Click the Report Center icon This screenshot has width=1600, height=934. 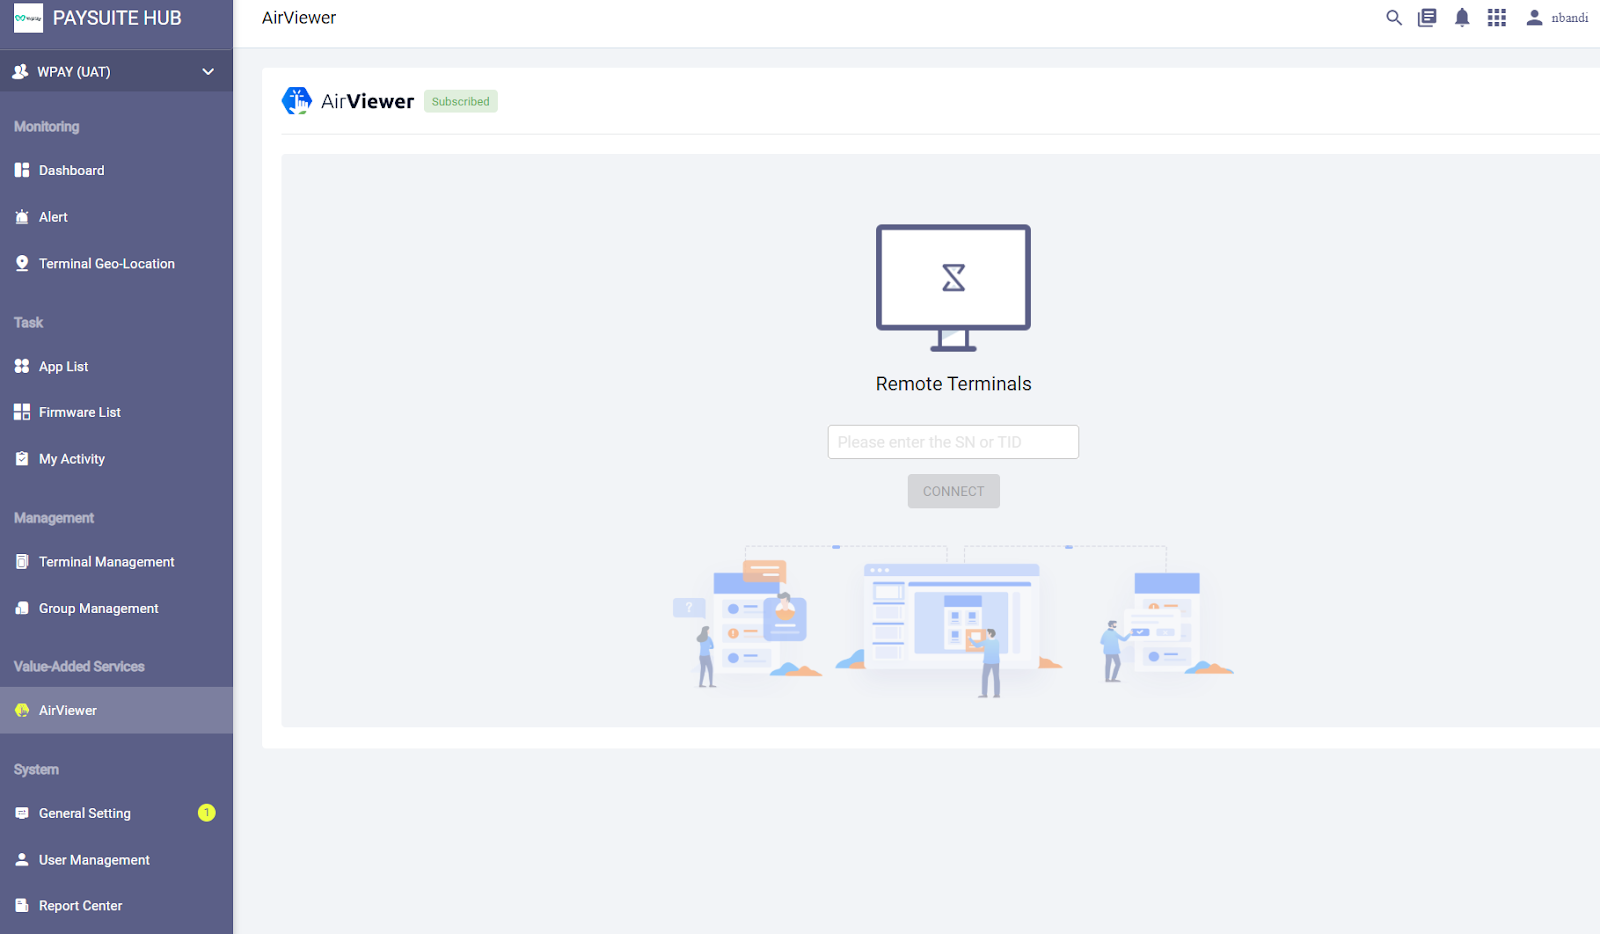coord(22,905)
